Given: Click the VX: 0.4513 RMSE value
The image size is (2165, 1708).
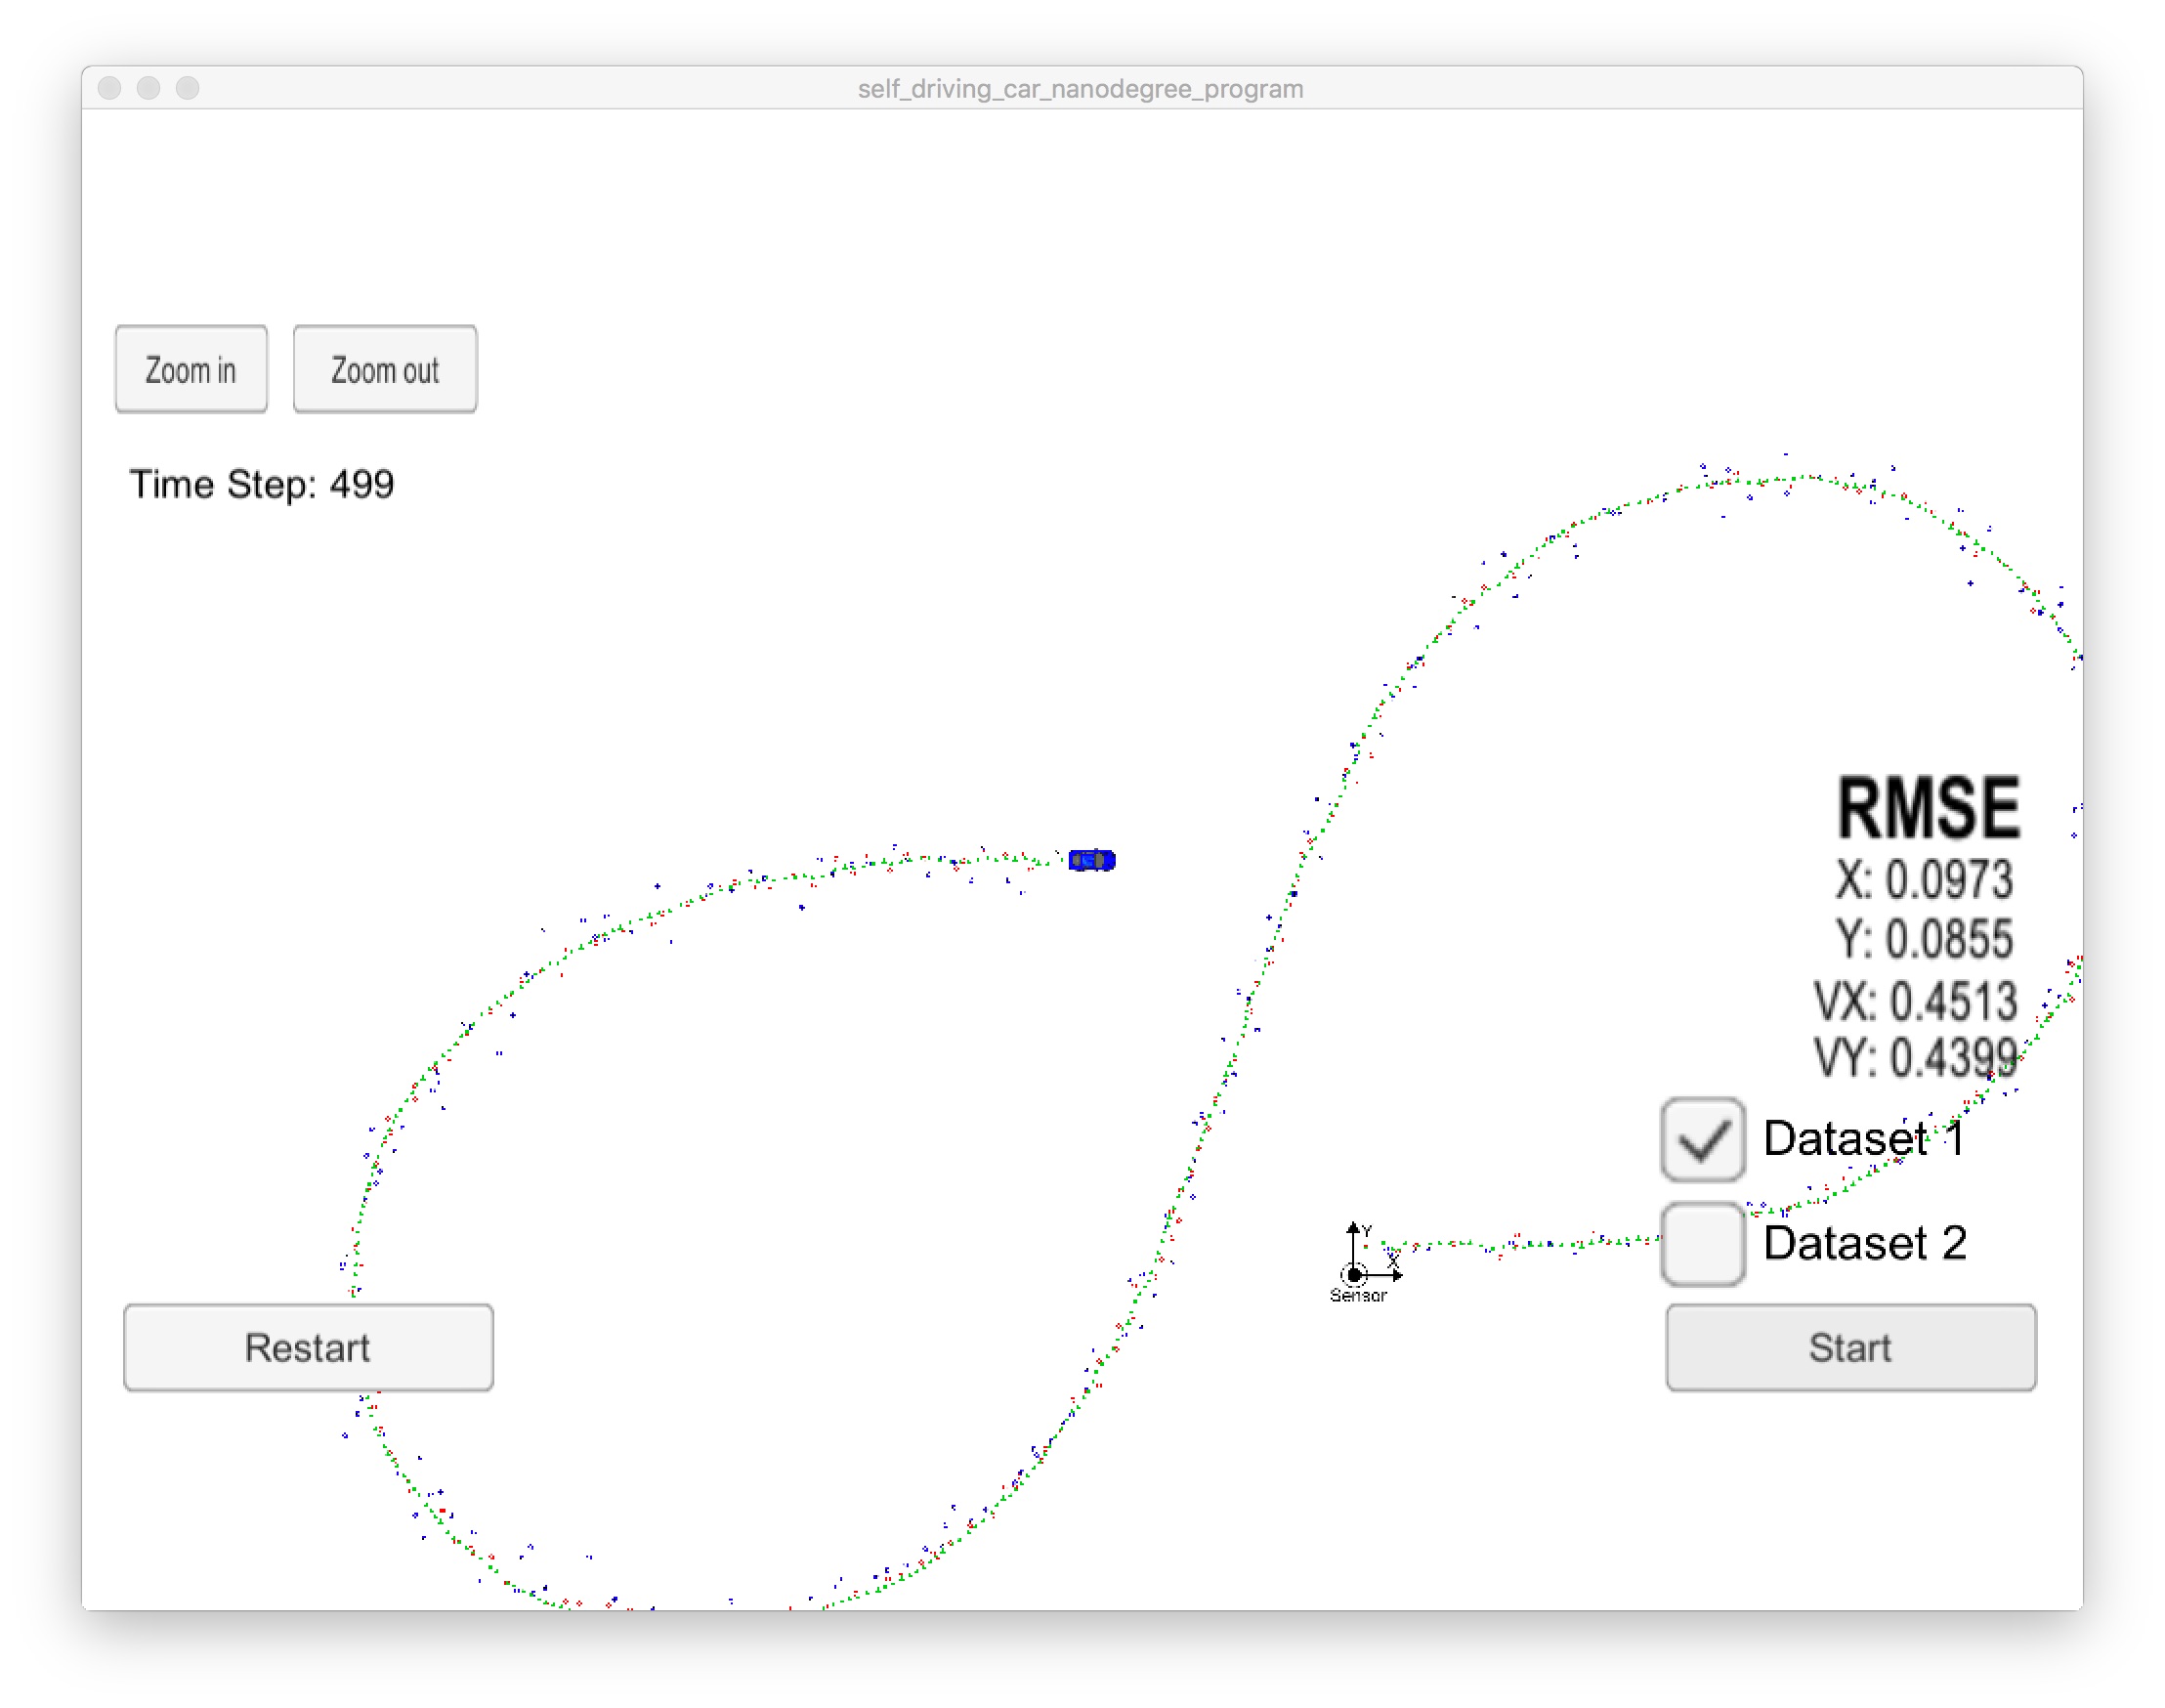Looking at the screenshot, I should tap(1915, 1001).
